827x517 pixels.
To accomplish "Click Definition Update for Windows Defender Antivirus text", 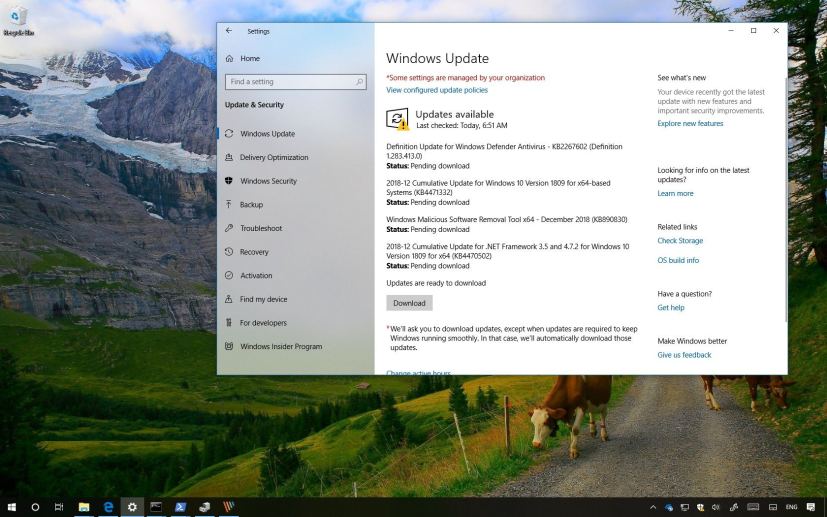I will [504, 151].
